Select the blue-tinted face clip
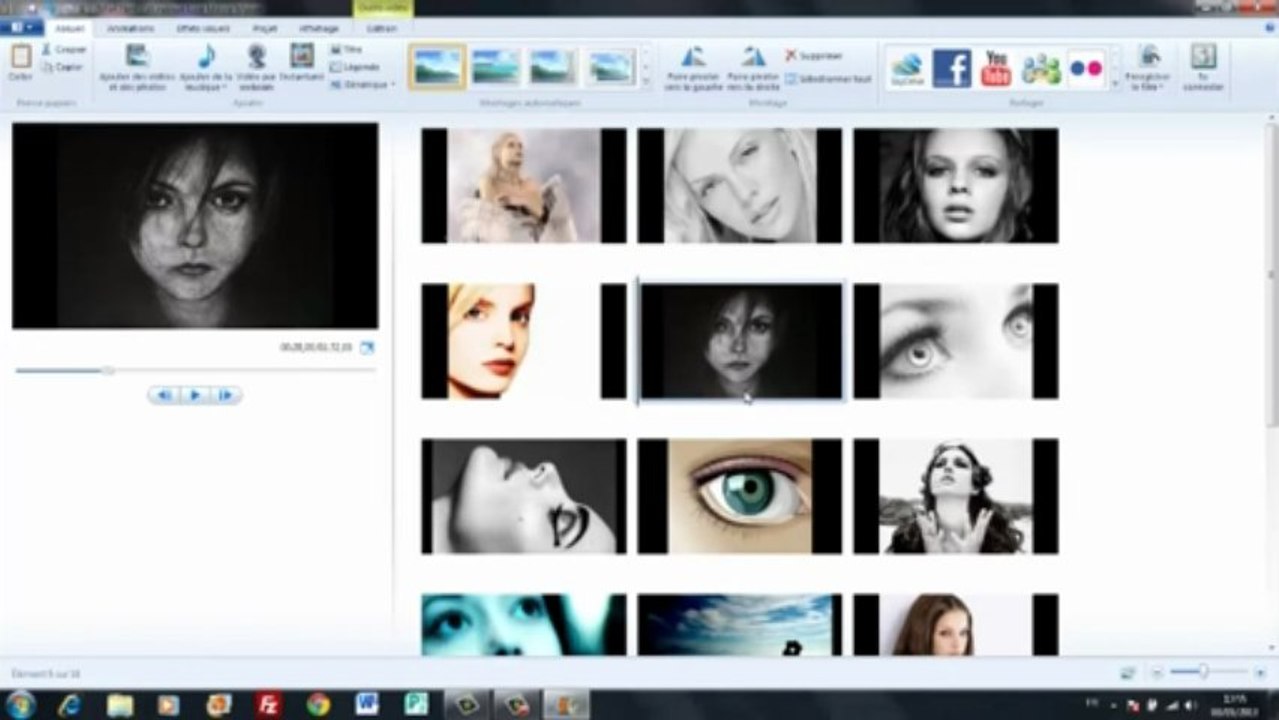 click(524, 625)
